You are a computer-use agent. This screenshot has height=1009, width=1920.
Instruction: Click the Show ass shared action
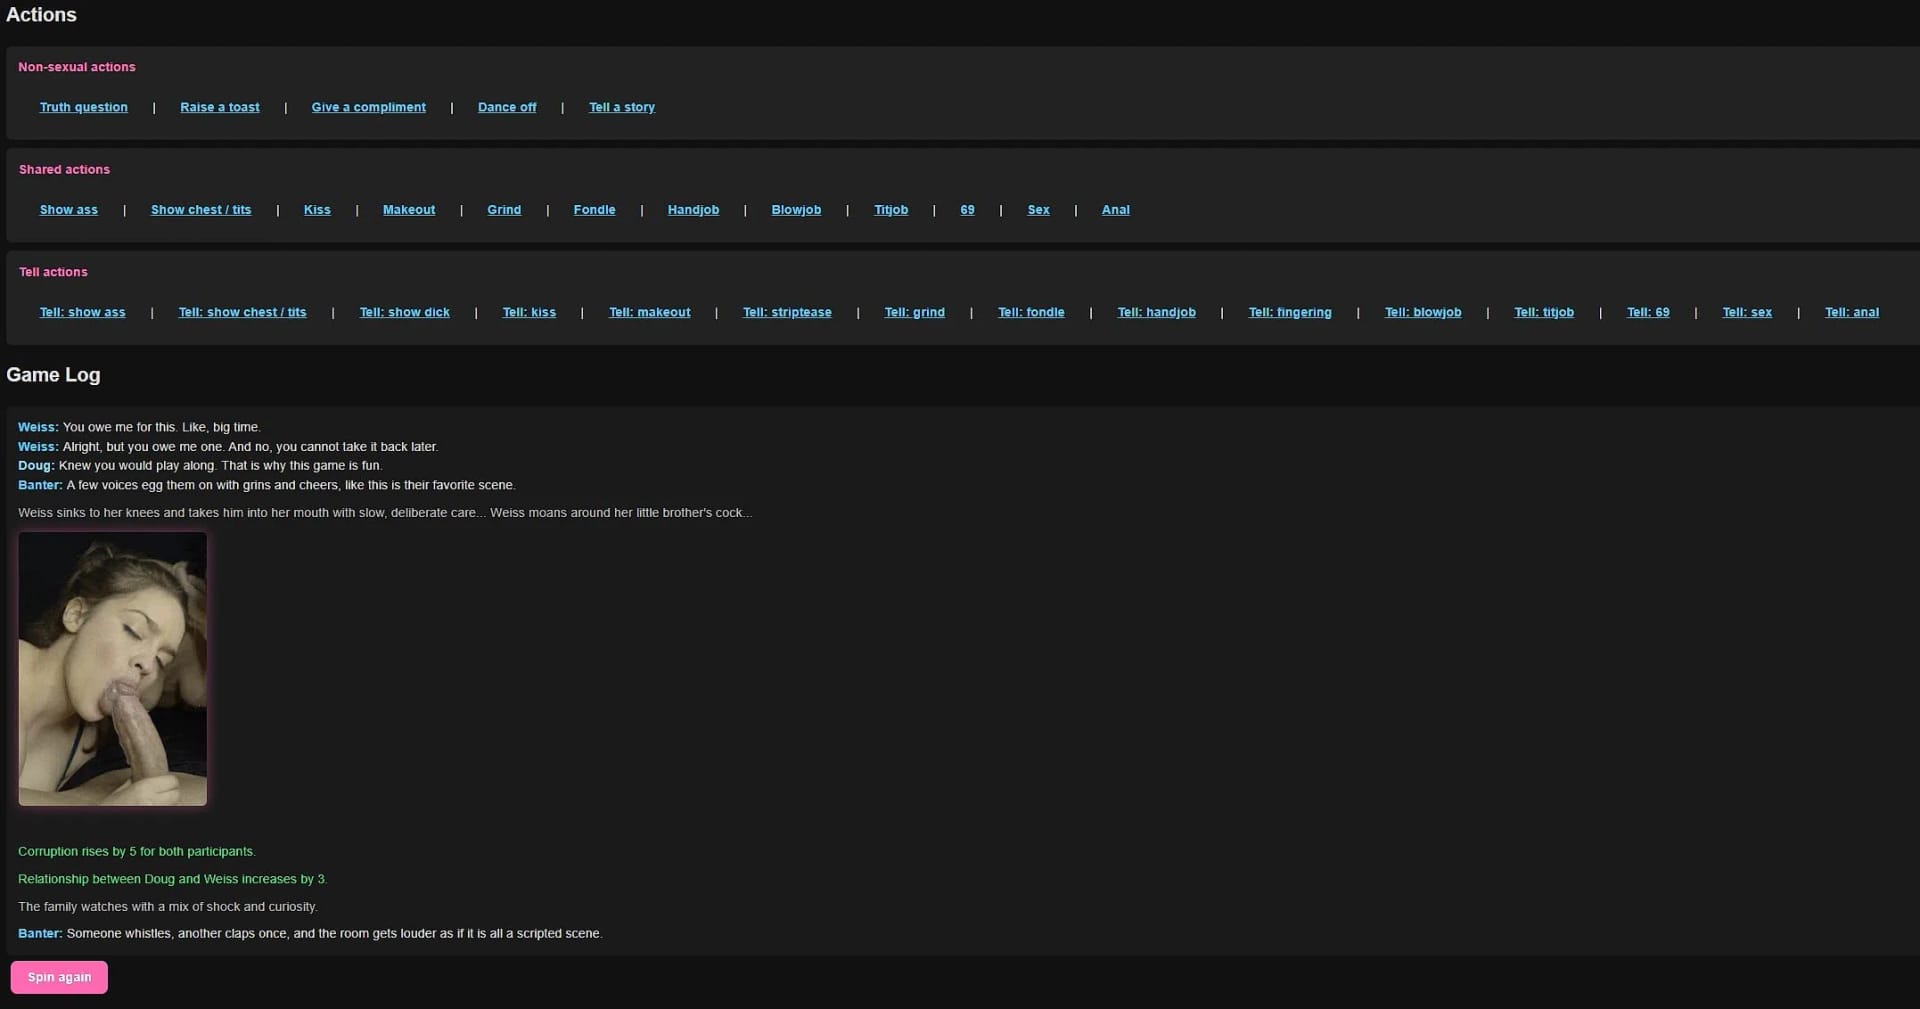coord(69,210)
